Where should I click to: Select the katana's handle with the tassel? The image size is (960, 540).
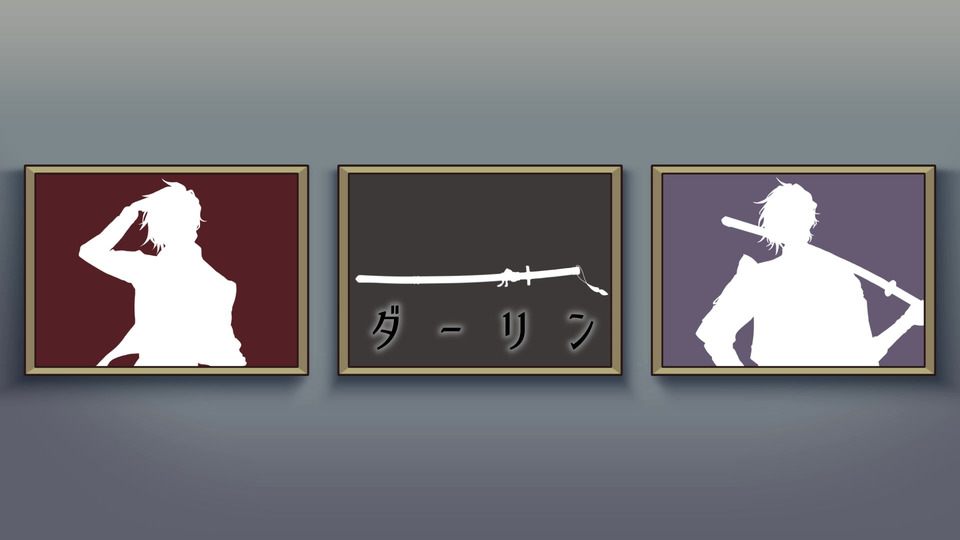(554, 272)
